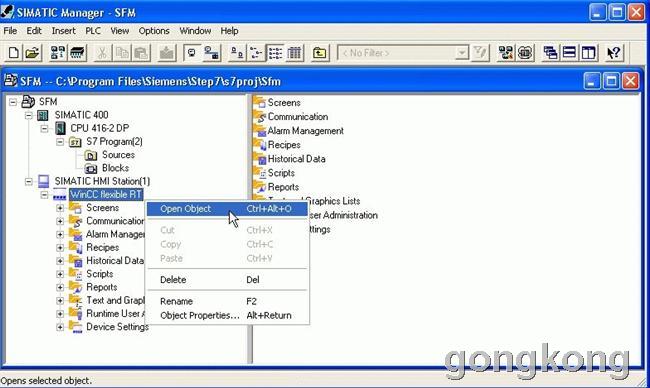The width and height of the screenshot is (650, 388).
Task: Open the PLC menu
Action: click(93, 31)
